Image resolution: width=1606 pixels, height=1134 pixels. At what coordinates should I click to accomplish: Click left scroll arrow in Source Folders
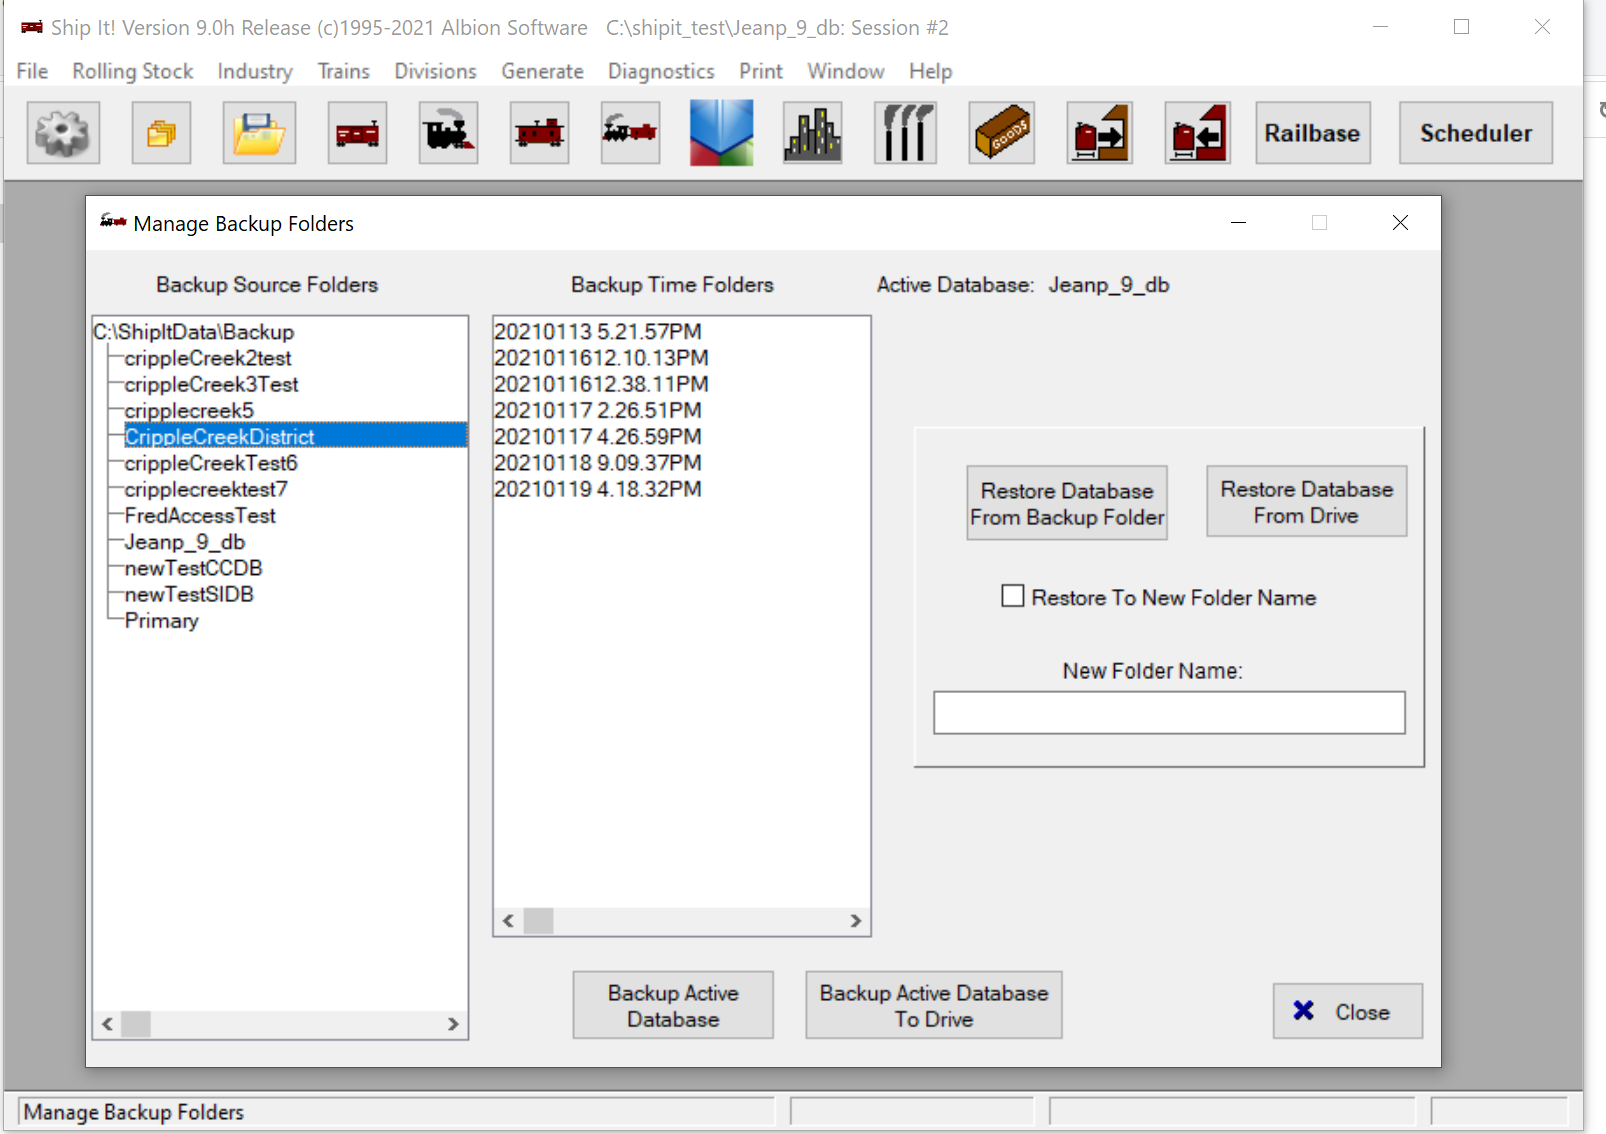[x=108, y=1024]
